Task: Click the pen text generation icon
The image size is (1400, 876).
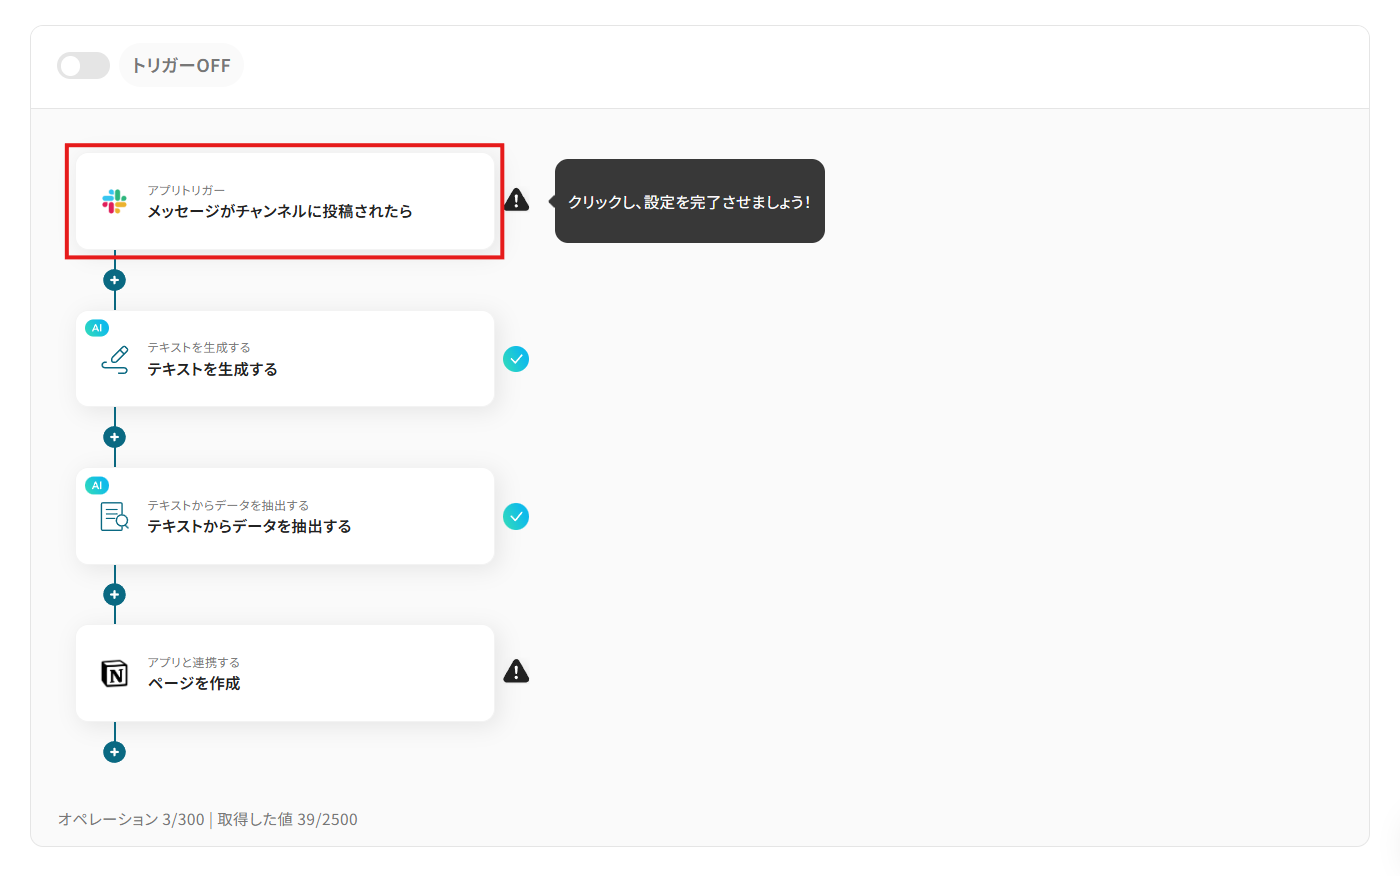Action: point(115,360)
